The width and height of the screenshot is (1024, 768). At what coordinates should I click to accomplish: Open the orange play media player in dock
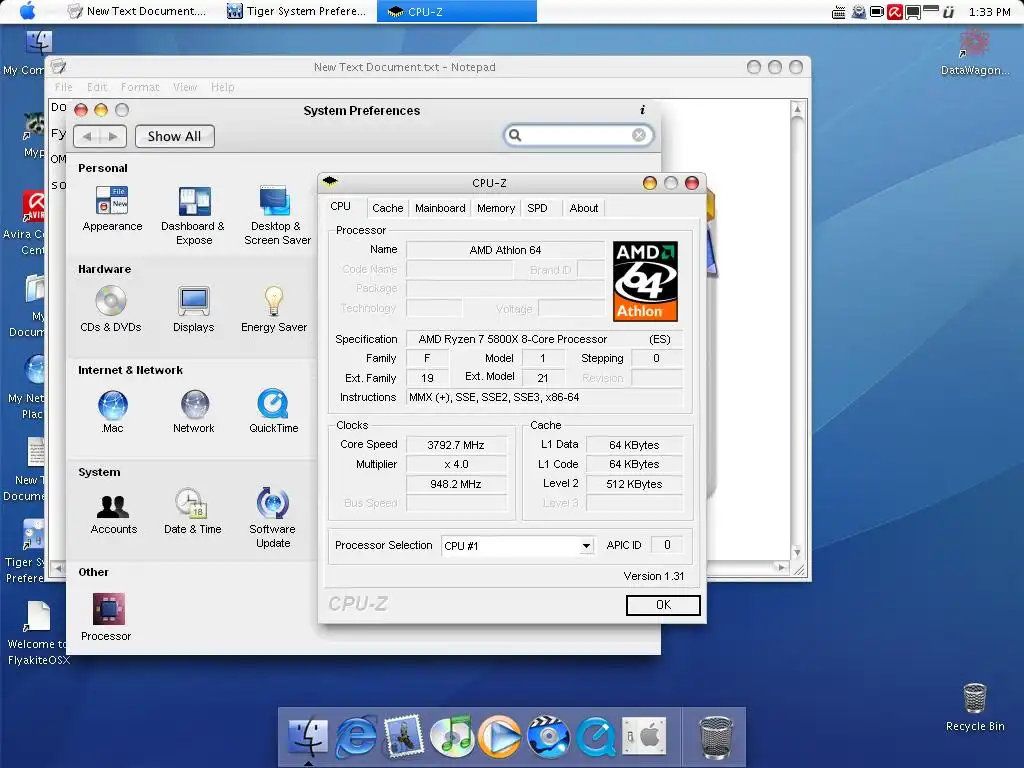[499, 737]
